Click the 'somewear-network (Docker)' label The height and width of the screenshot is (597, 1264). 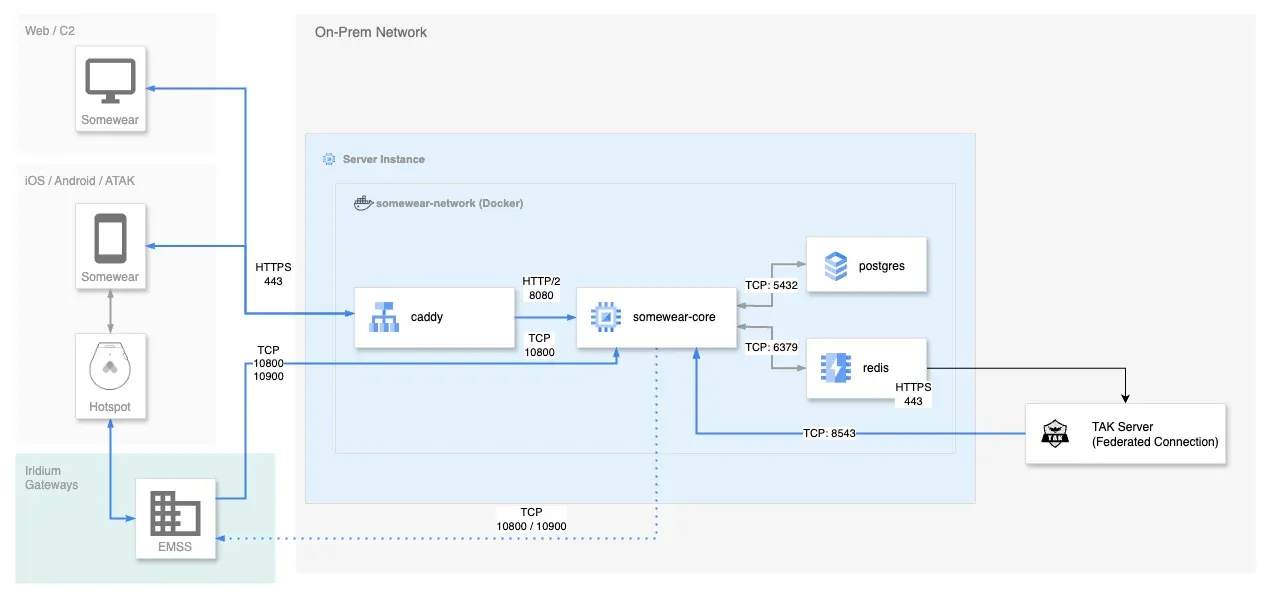point(449,203)
